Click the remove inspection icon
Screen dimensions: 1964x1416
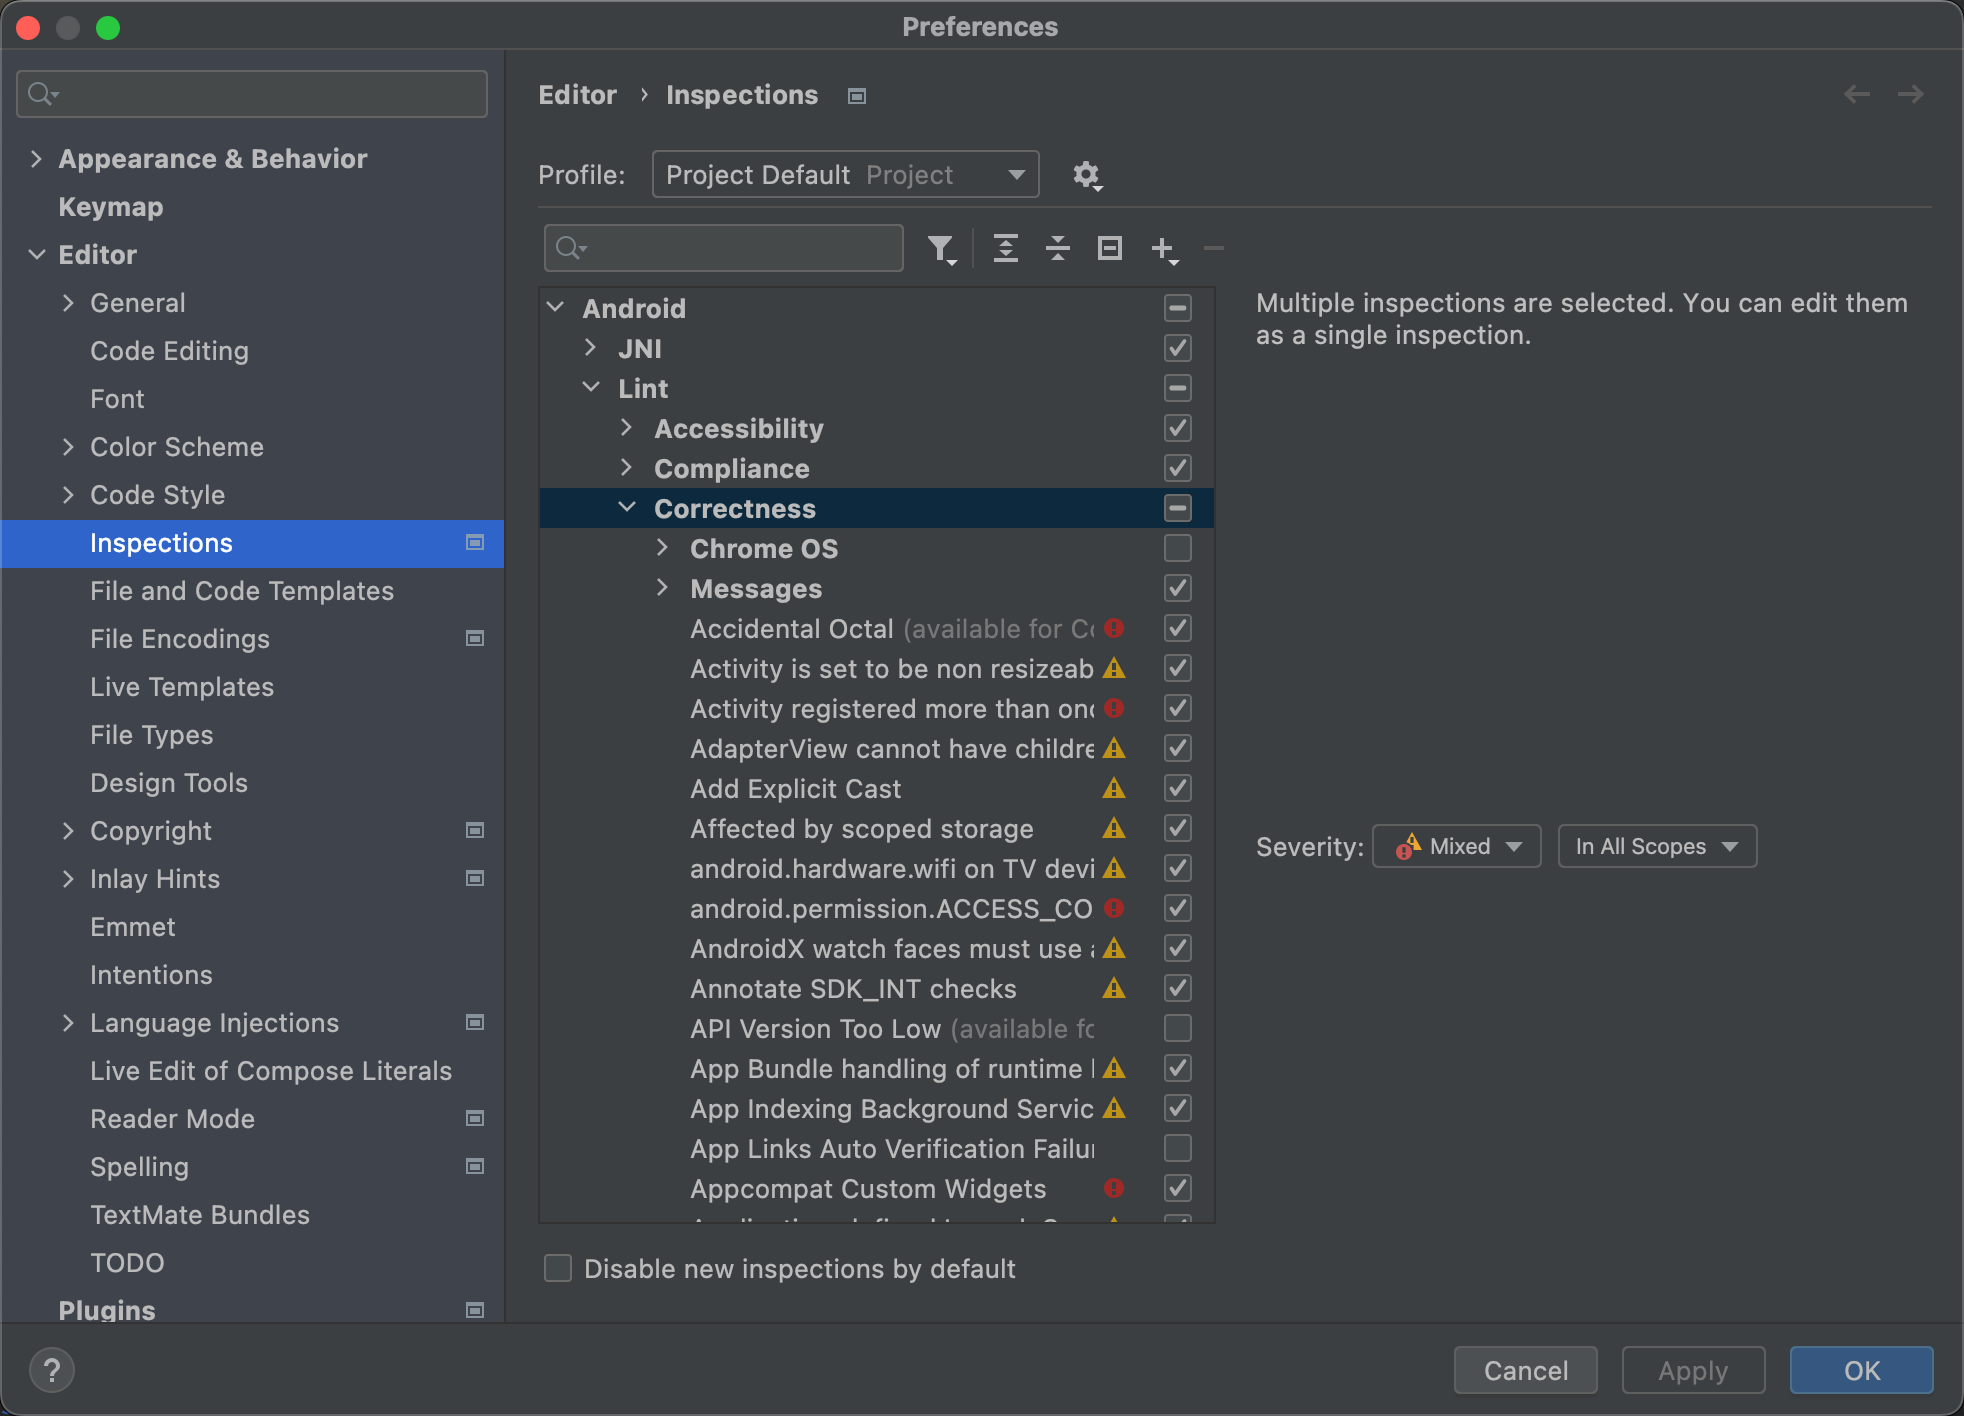point(1215,247)
